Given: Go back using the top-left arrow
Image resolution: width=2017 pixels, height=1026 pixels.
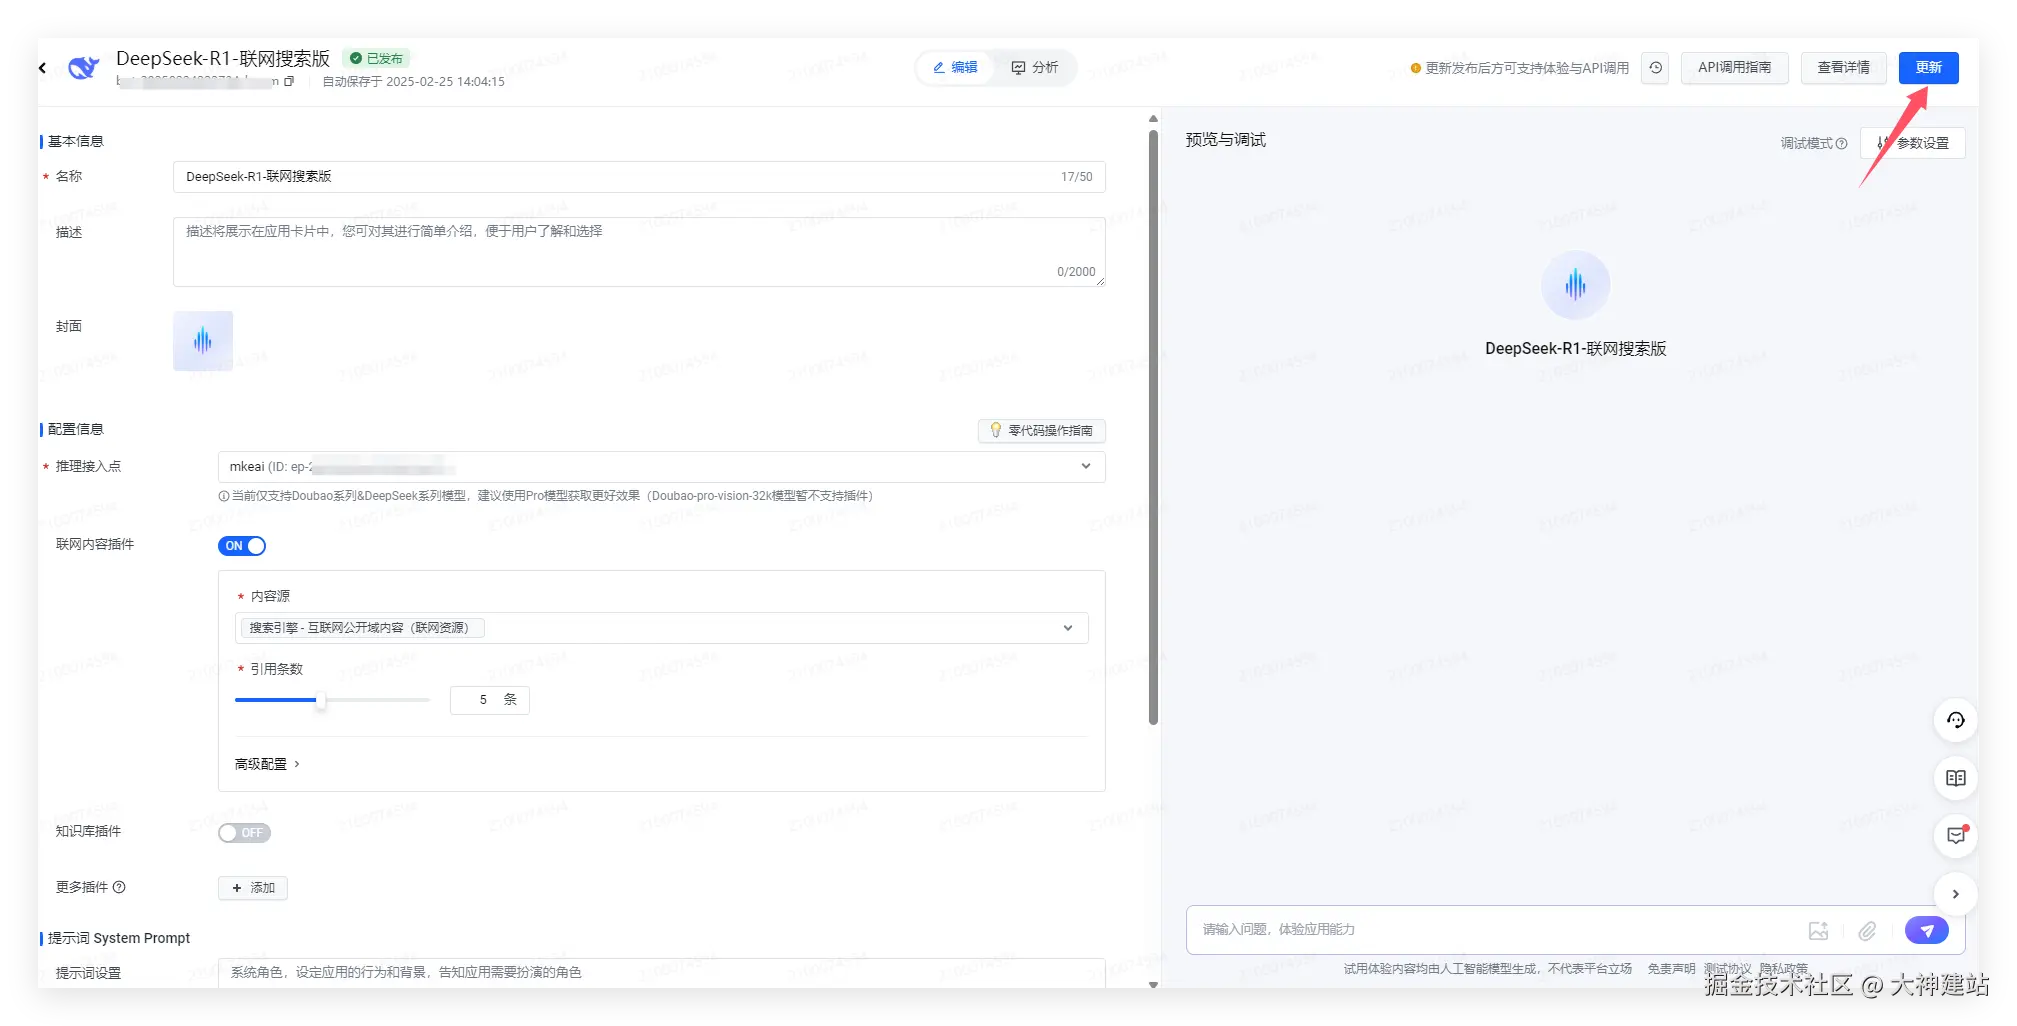Looking at the screenshot, I should pos(42,68).
